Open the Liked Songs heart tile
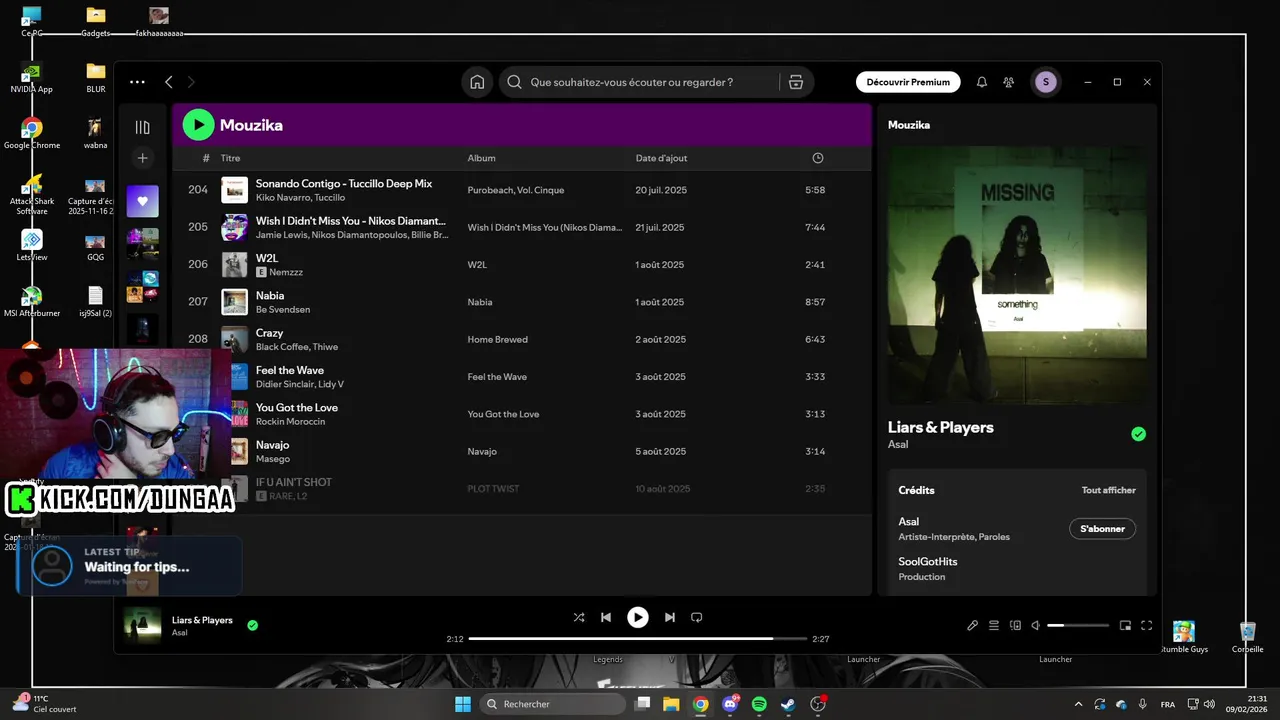 pos(142,201)
